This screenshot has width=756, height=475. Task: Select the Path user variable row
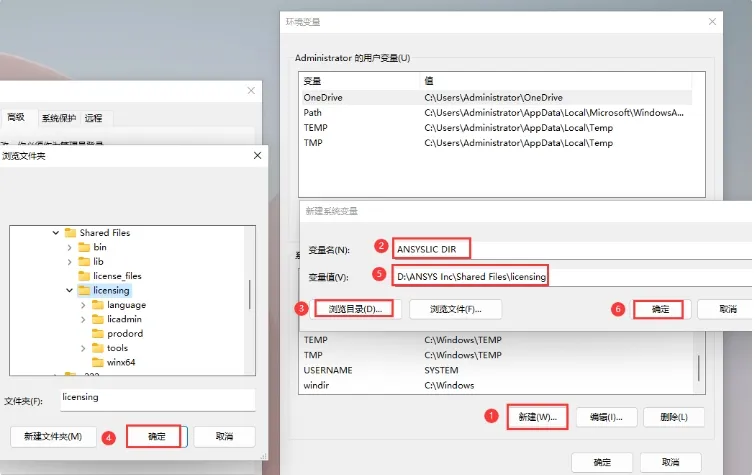click(497, 113)
